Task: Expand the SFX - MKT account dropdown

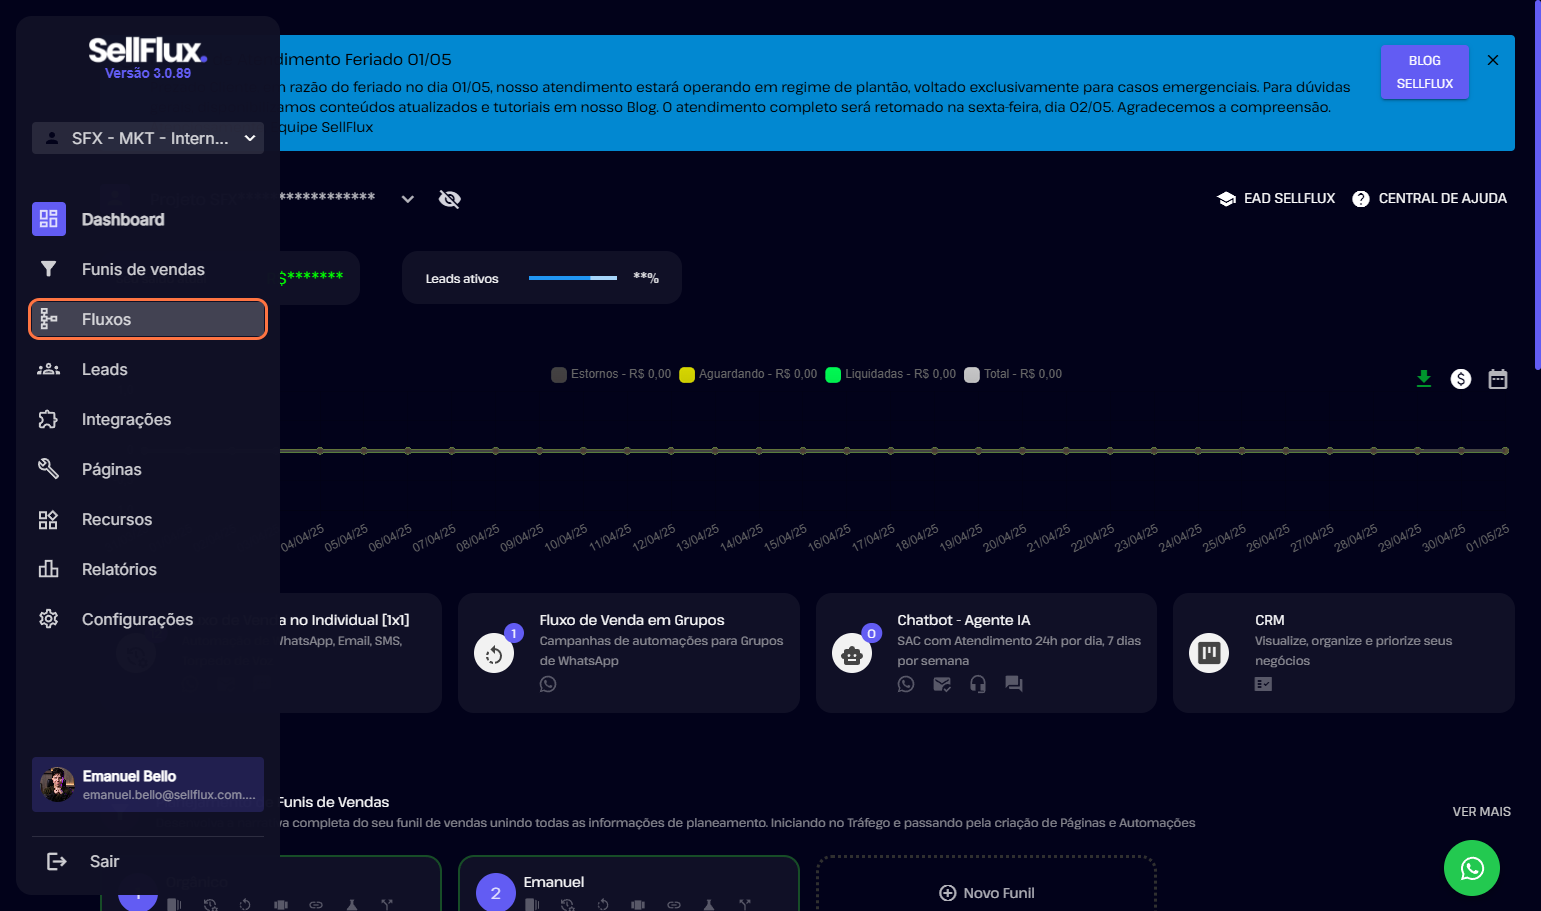Action: [148, 138]
